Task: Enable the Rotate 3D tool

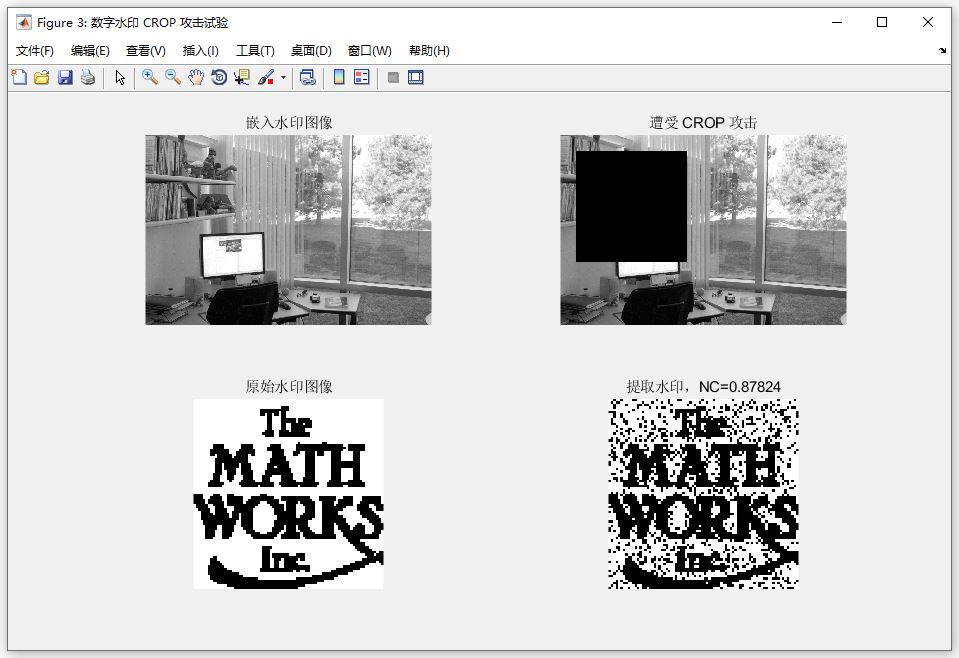Action: tap(219, 77)
